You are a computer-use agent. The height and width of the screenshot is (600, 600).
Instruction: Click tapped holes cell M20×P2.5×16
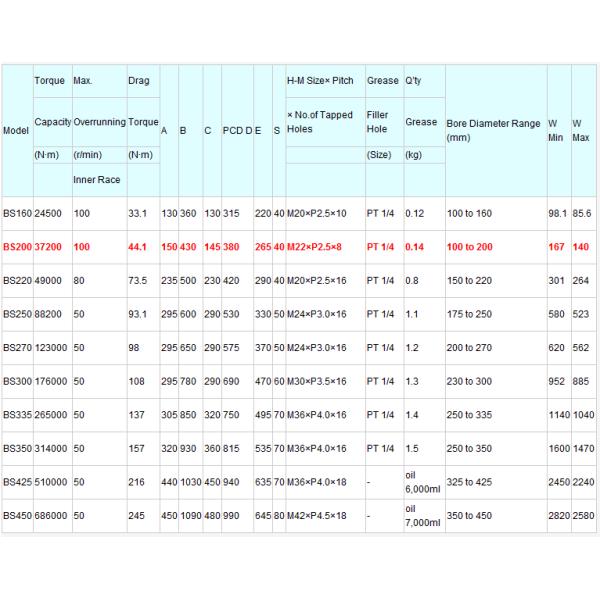326,280
